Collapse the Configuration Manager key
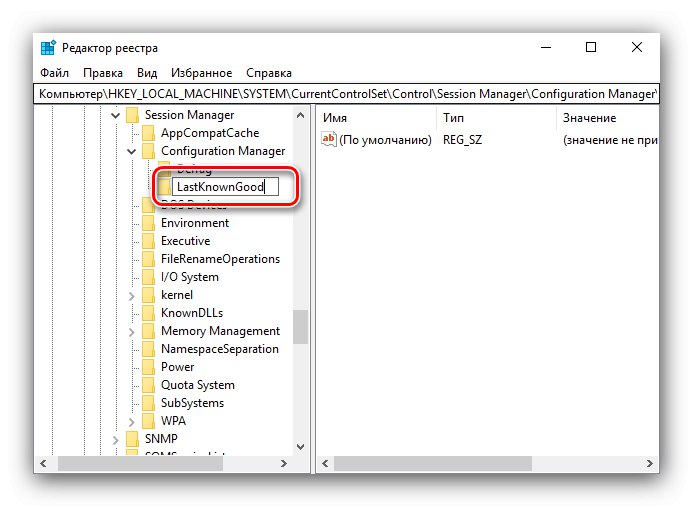Image resolution: width=693 pixels, height=507 pixels. (x=131, y=152)
